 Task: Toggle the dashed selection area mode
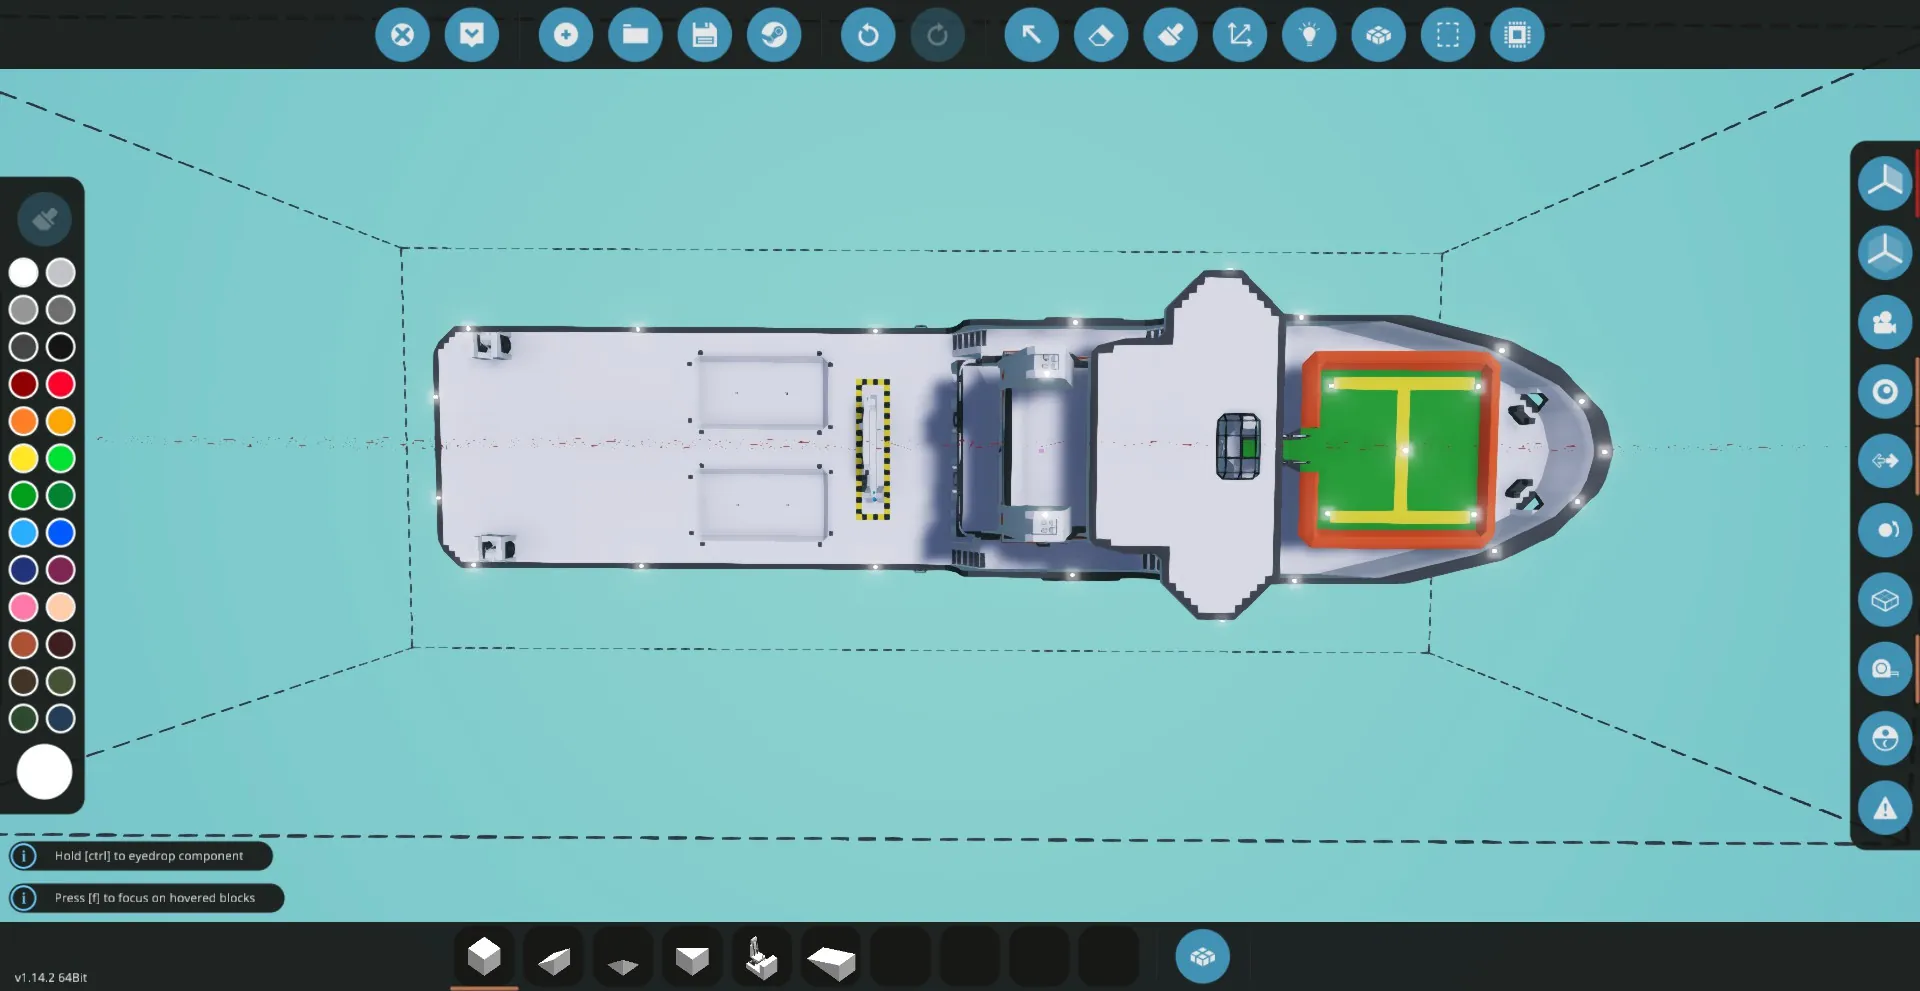pyautogui.click(x=1447, y=35)
